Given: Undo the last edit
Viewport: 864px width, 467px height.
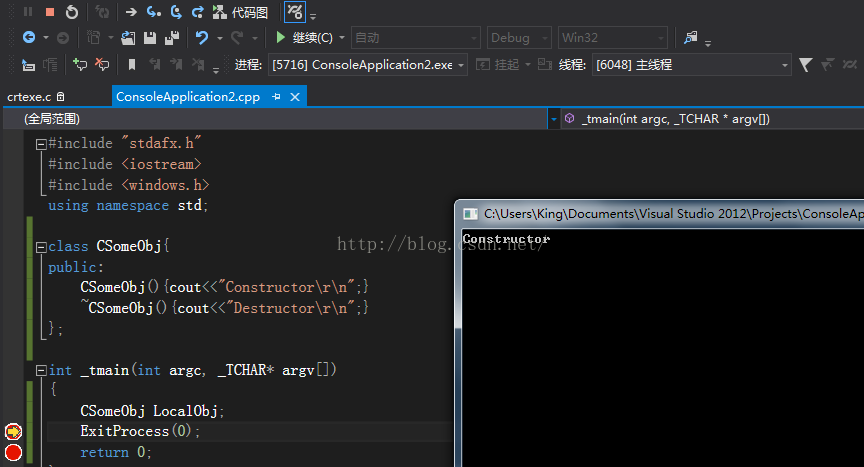Looking at the screenshot, I should tap(202, 37).
